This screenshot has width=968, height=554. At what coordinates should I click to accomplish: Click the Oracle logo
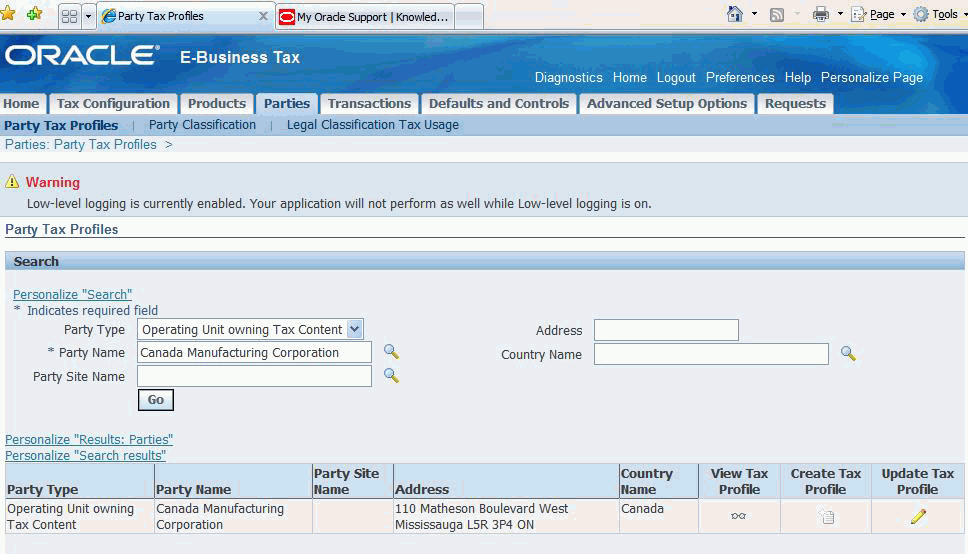point(82,56)
